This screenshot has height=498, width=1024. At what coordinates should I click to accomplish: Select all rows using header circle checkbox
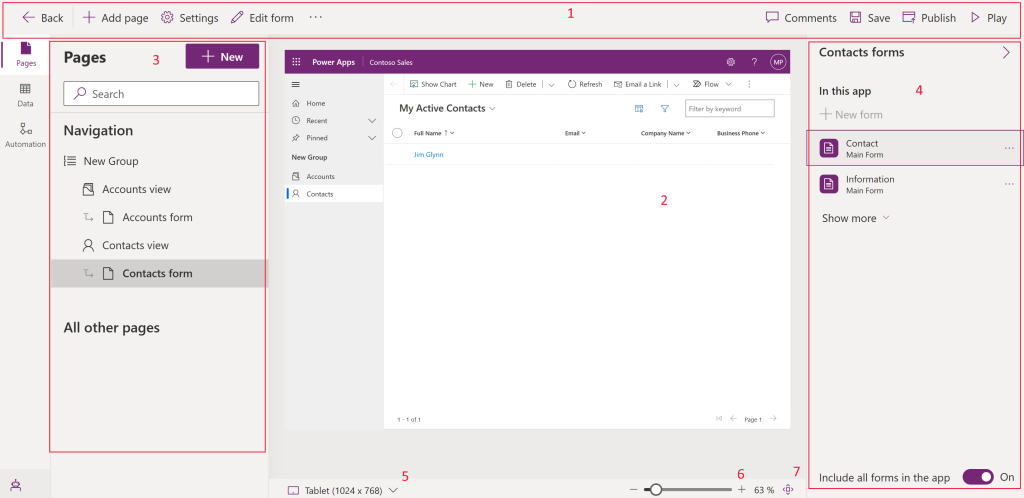[x=397, y=133]
